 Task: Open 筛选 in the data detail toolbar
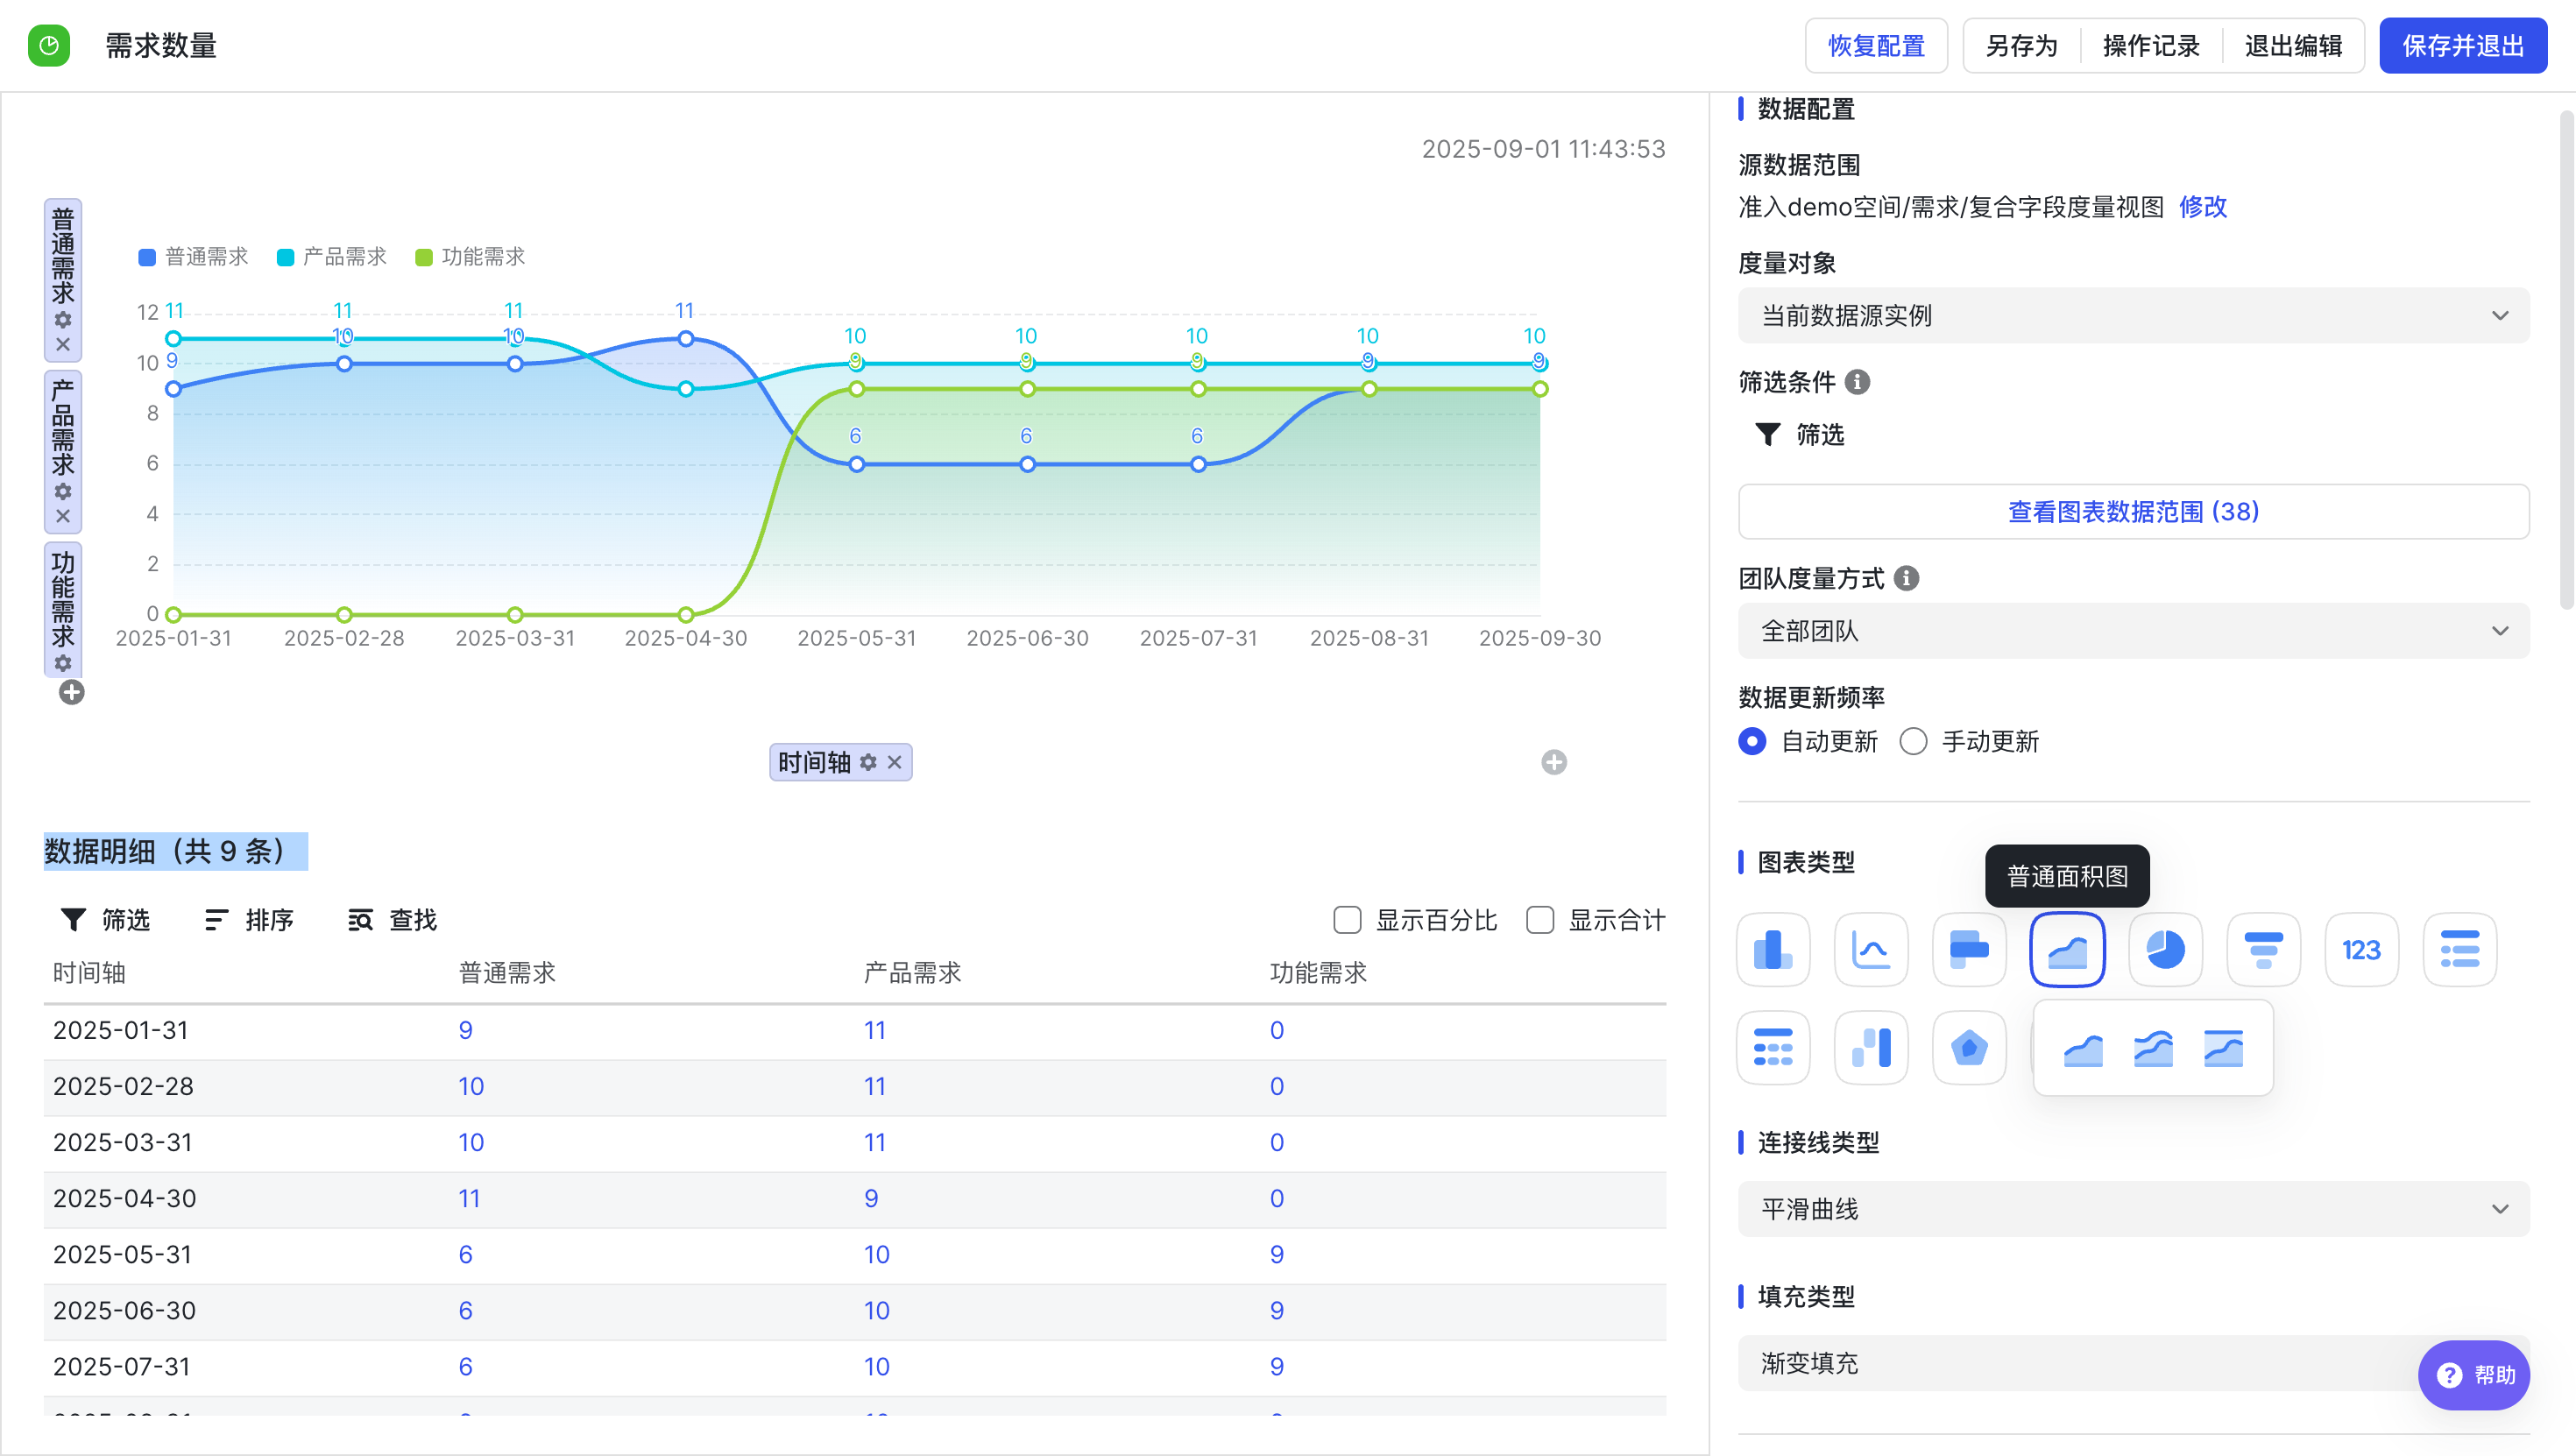point(105,920)
